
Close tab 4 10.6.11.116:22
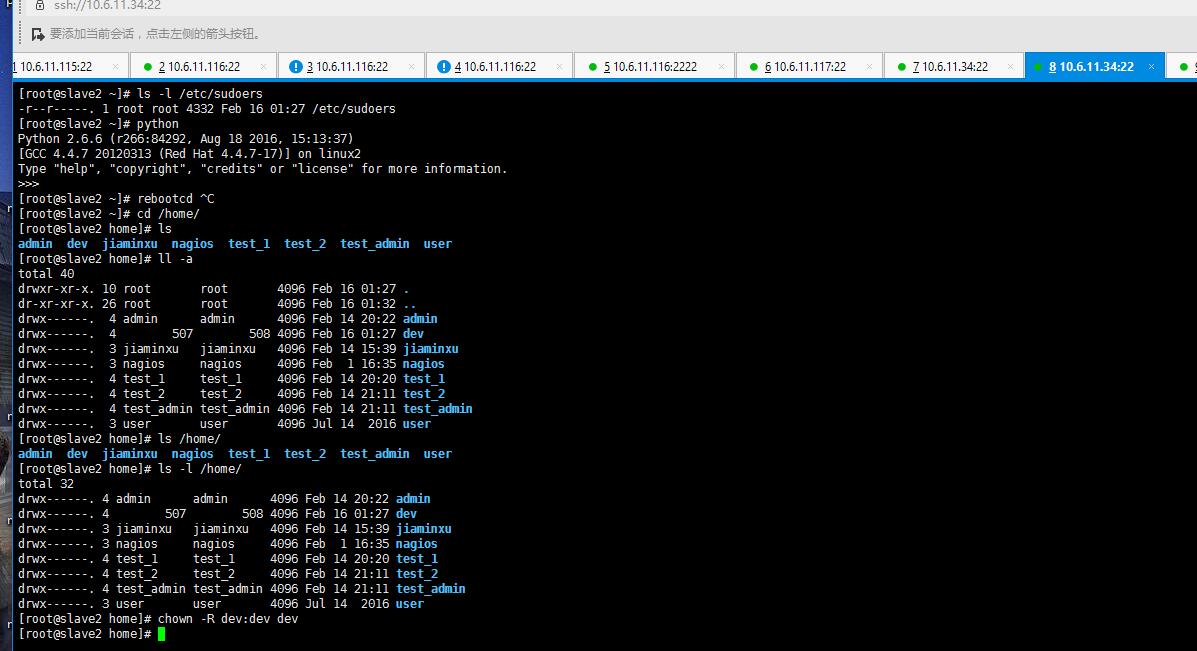pos(560,67)
